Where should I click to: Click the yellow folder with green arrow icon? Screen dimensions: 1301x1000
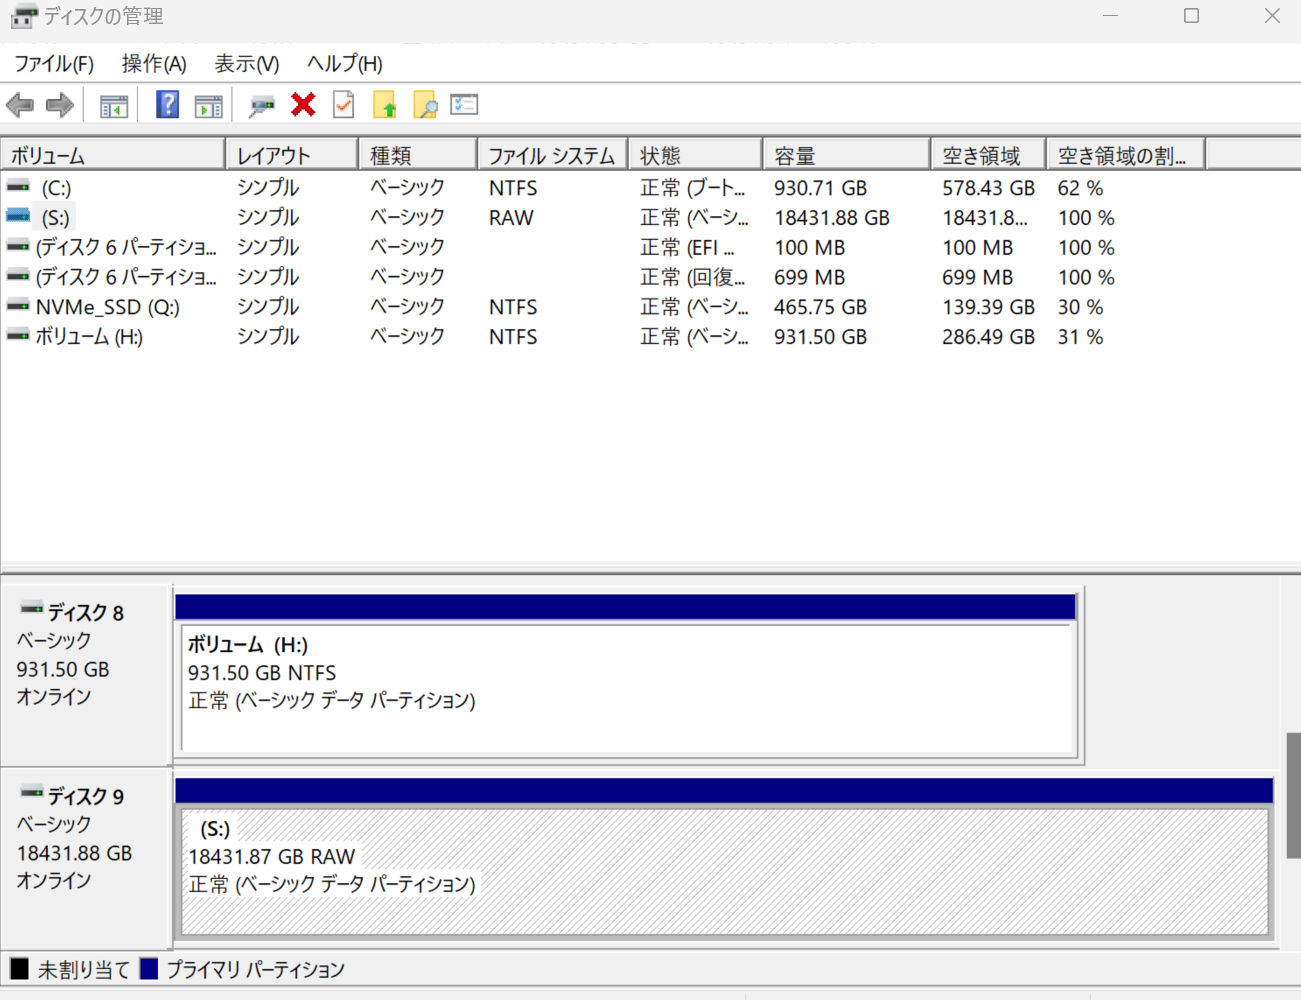[x=385, y=105]
